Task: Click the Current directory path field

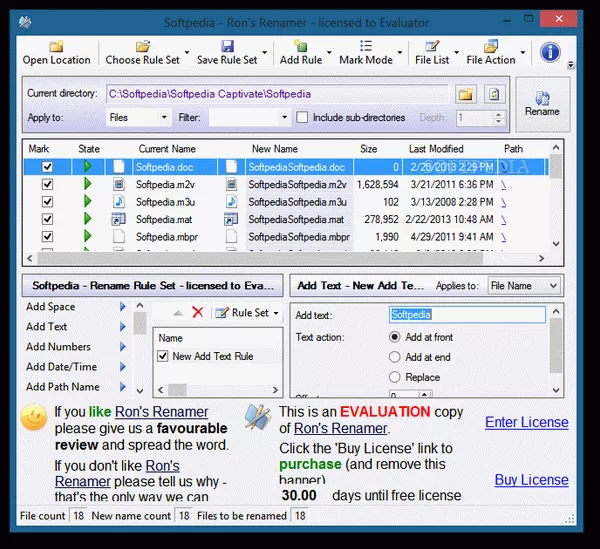Action: point(277,94)
